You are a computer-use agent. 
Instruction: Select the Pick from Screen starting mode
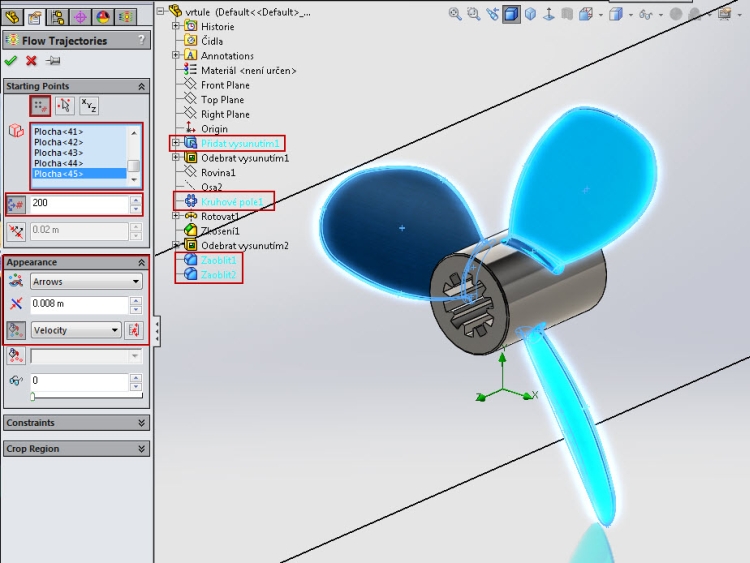click(x=65, y=106)
